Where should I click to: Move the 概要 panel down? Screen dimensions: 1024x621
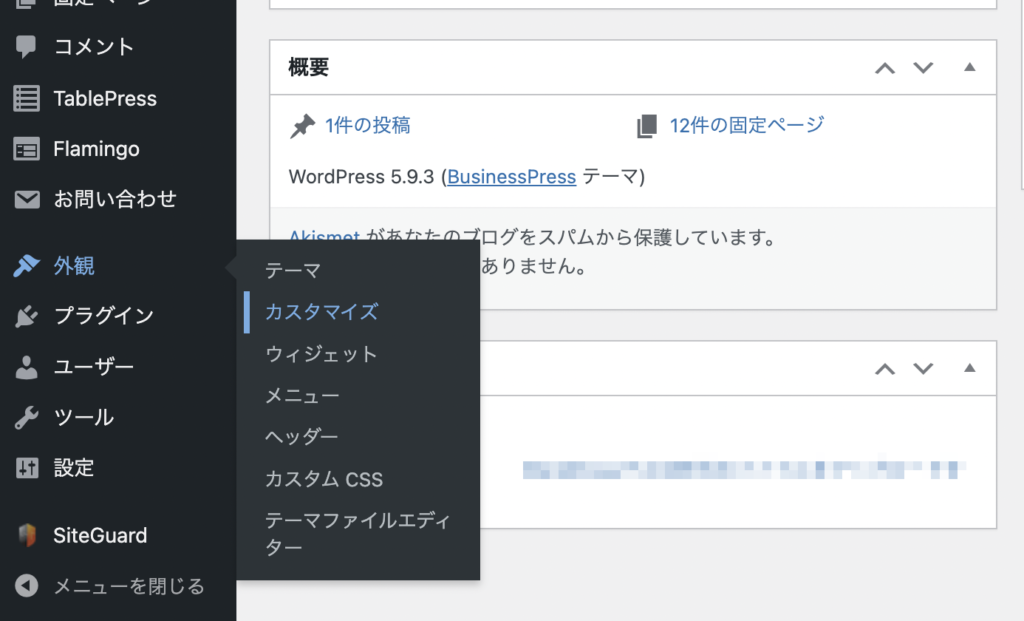[923, 68]
